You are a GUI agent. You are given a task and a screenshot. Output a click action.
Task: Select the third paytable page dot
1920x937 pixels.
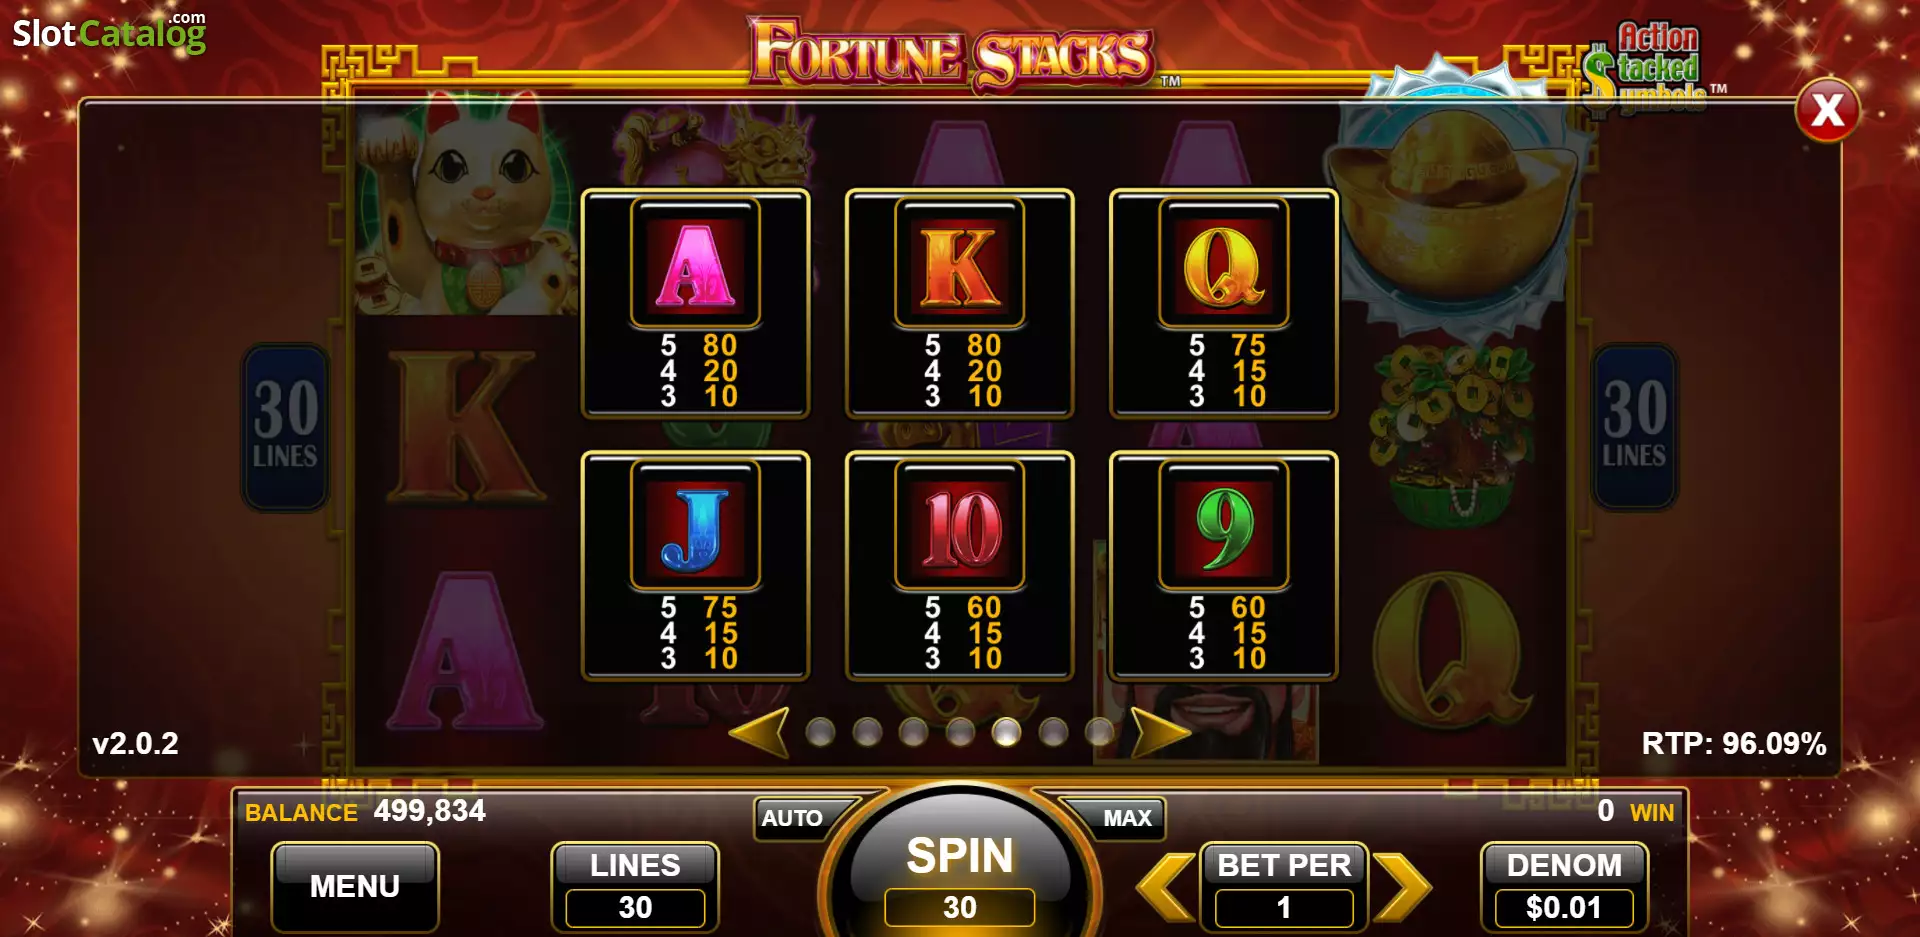913,732
